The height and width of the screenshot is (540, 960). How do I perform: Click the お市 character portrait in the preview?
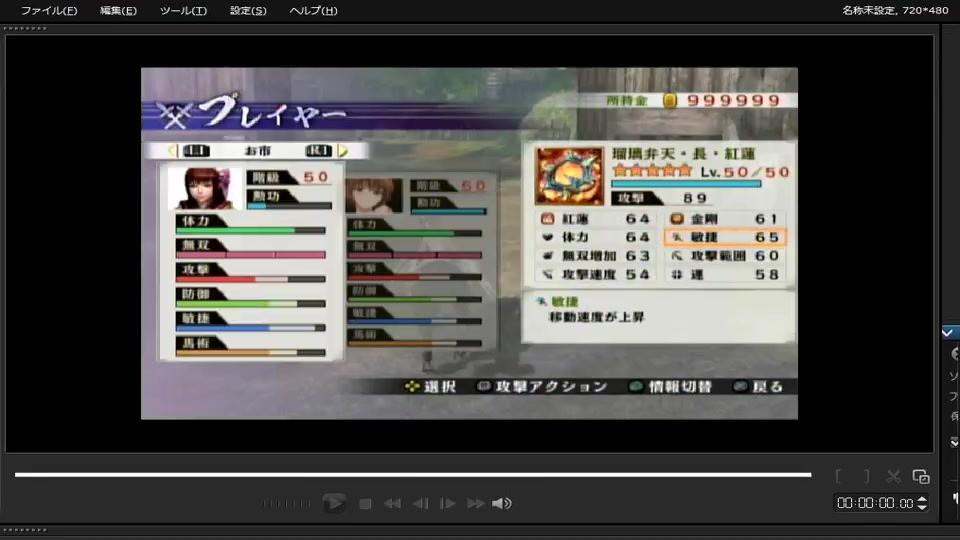click(204, 189)
